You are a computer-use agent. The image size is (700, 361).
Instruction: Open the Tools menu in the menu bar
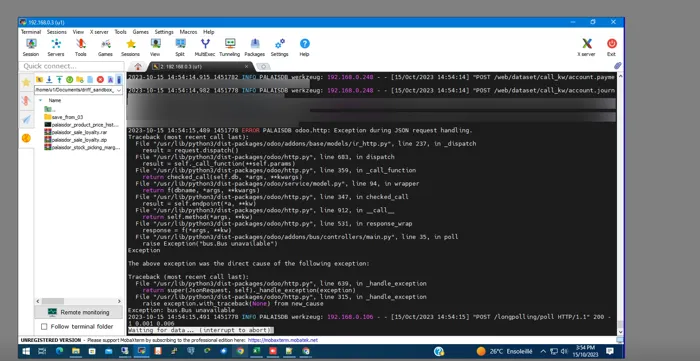(x=121, y=32)
